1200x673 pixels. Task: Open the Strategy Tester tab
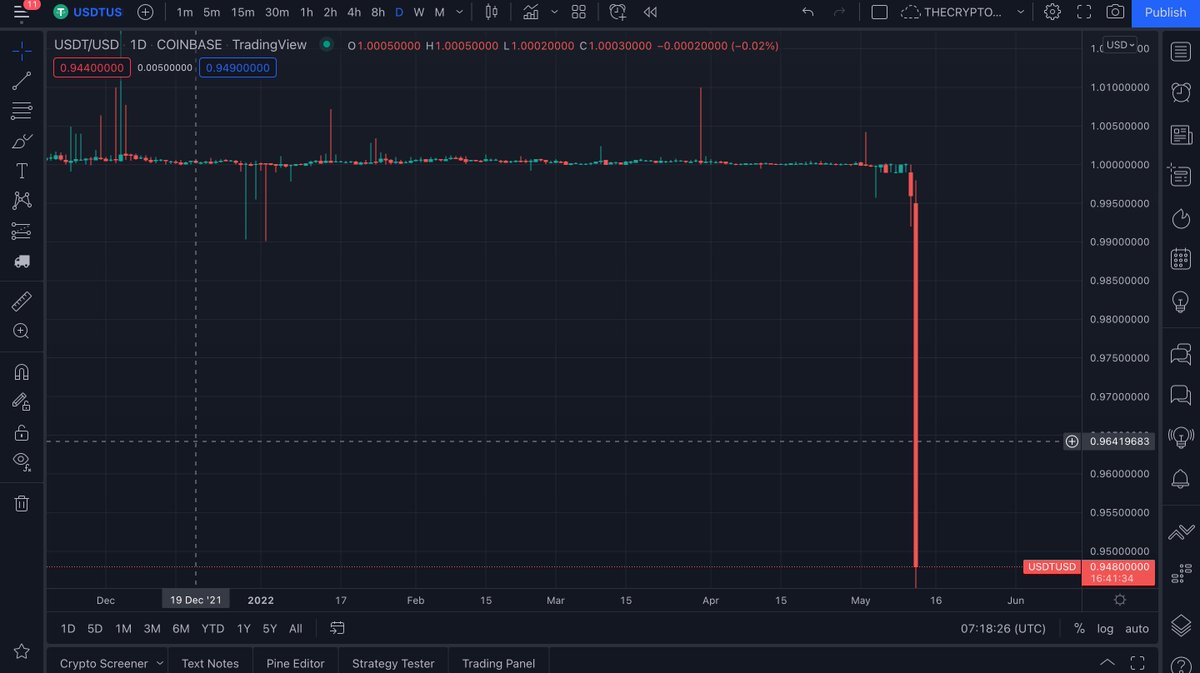click(x=393, y=663)
